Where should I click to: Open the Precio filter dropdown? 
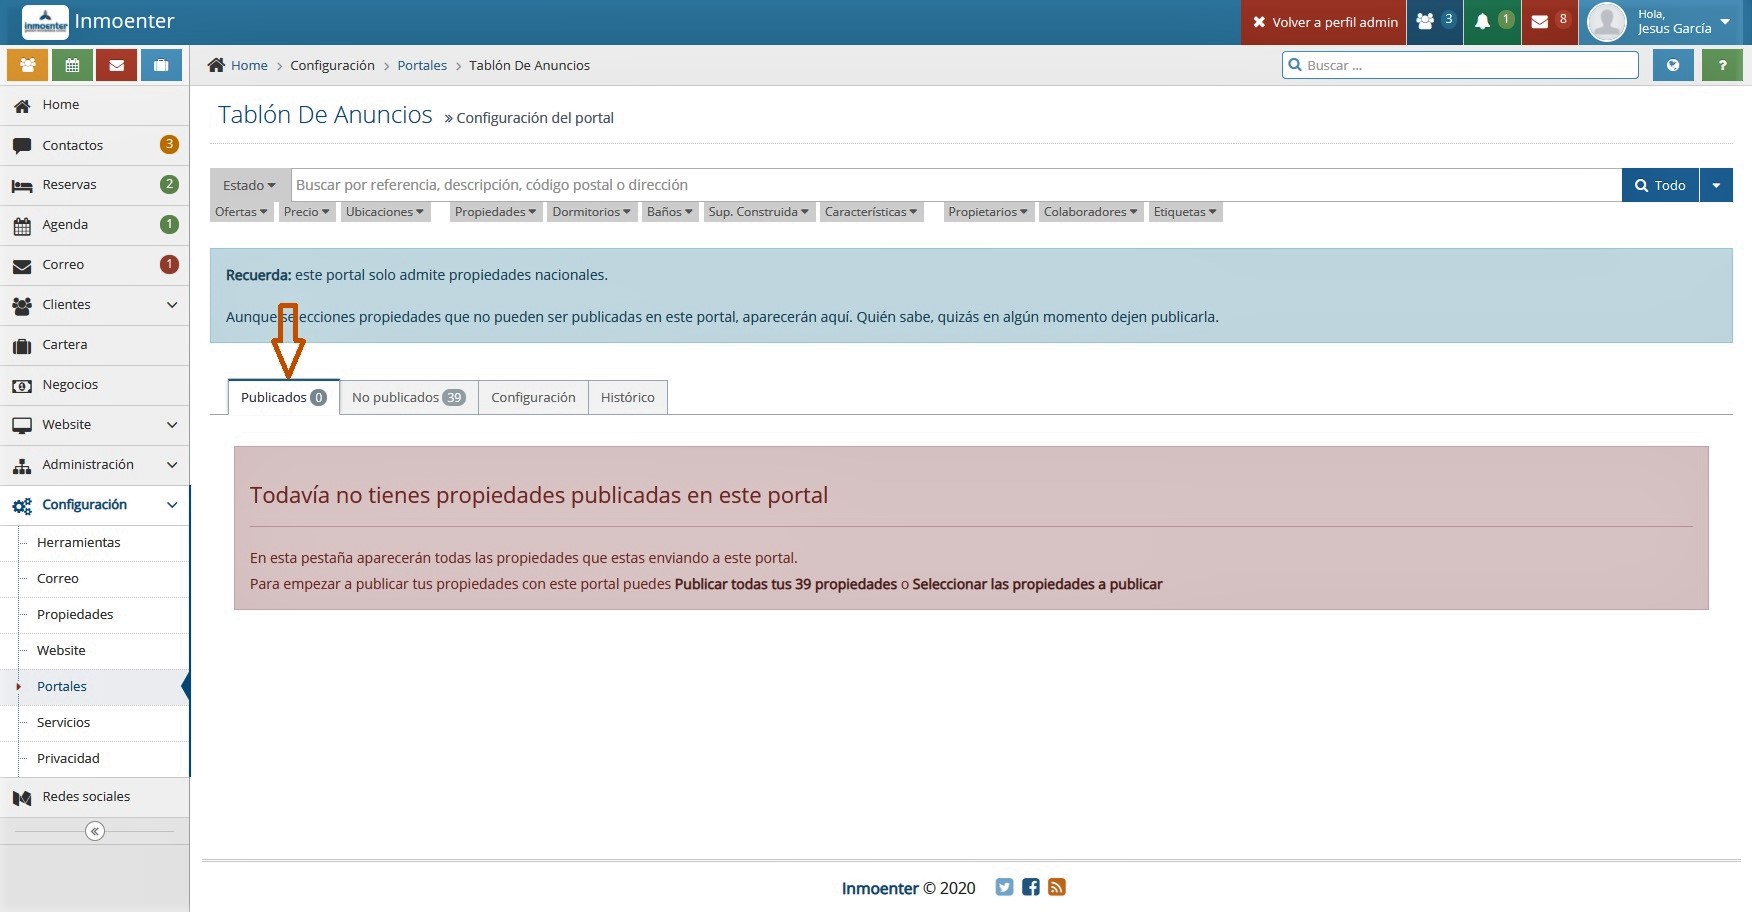click(306, 212)
